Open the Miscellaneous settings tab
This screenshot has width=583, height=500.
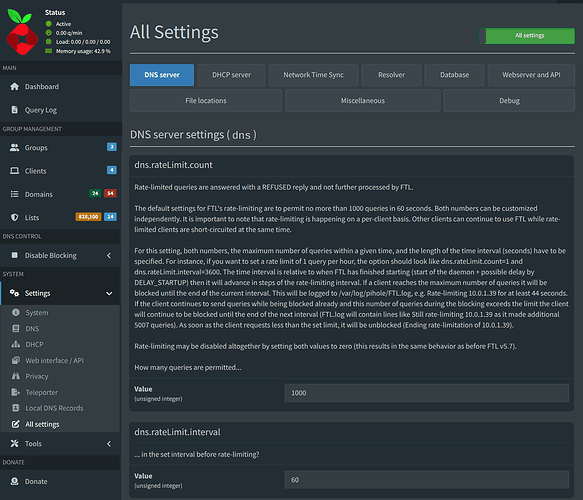coord(363,101)
